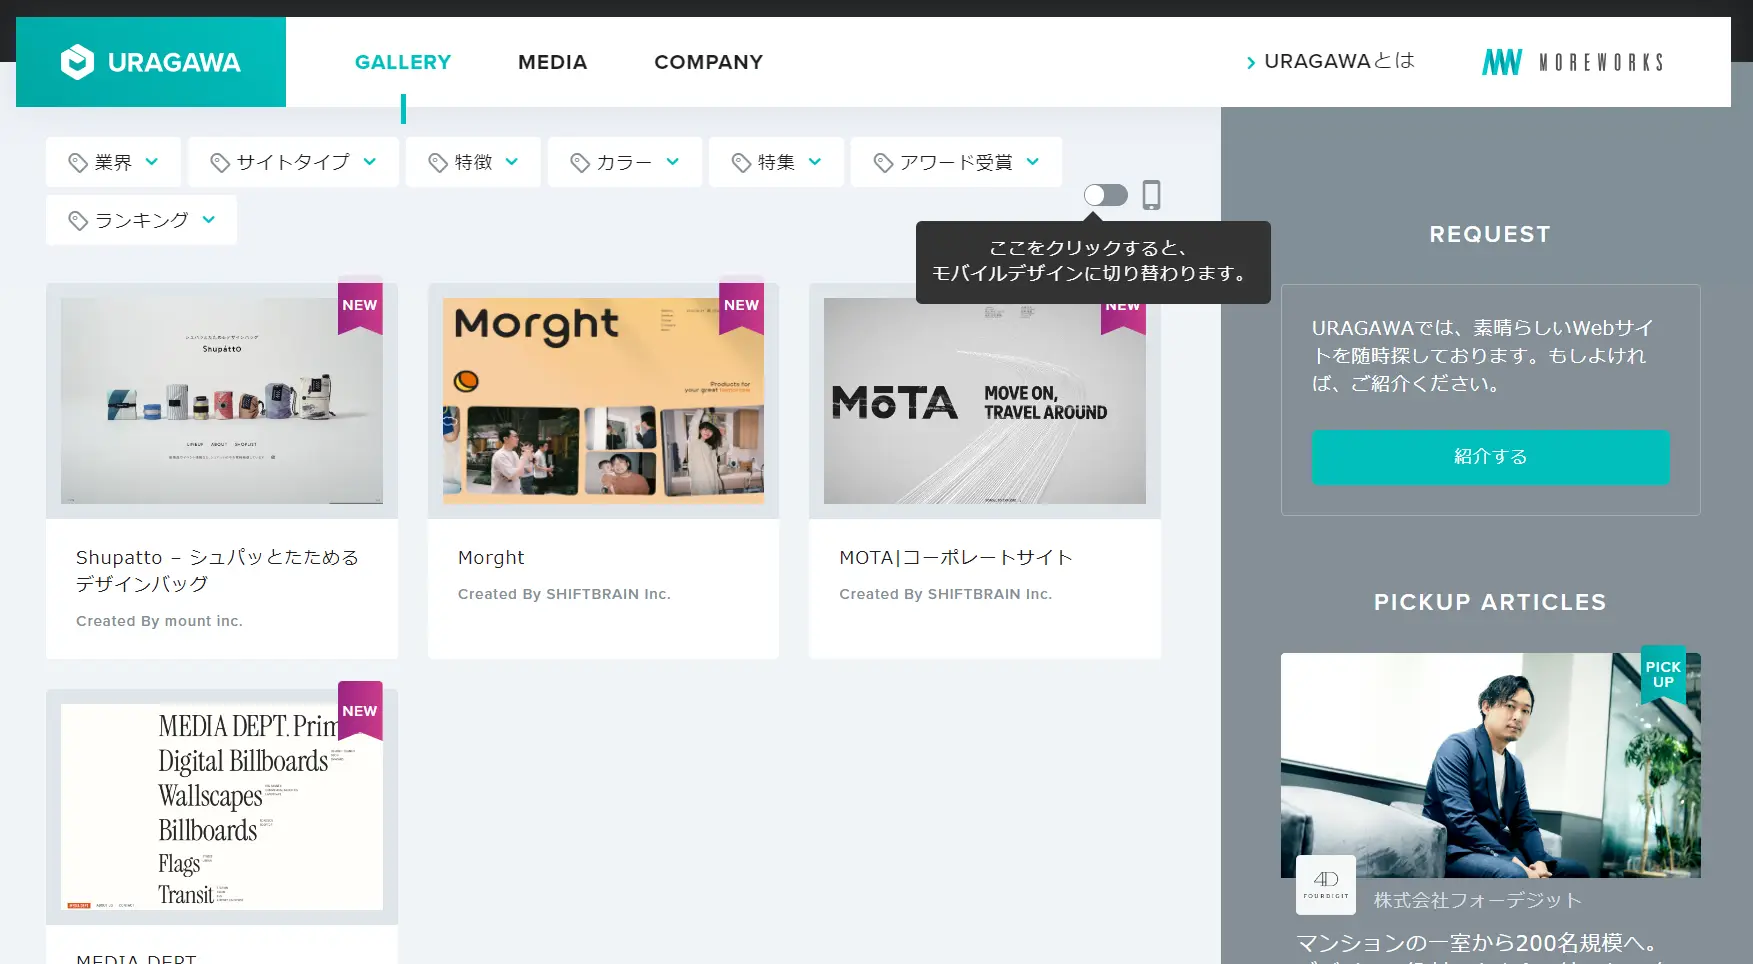Image resolution: width=1753 pixels, height=964 pixels.
Task: Open the COMPANY nav item
Action: [708, 62]
